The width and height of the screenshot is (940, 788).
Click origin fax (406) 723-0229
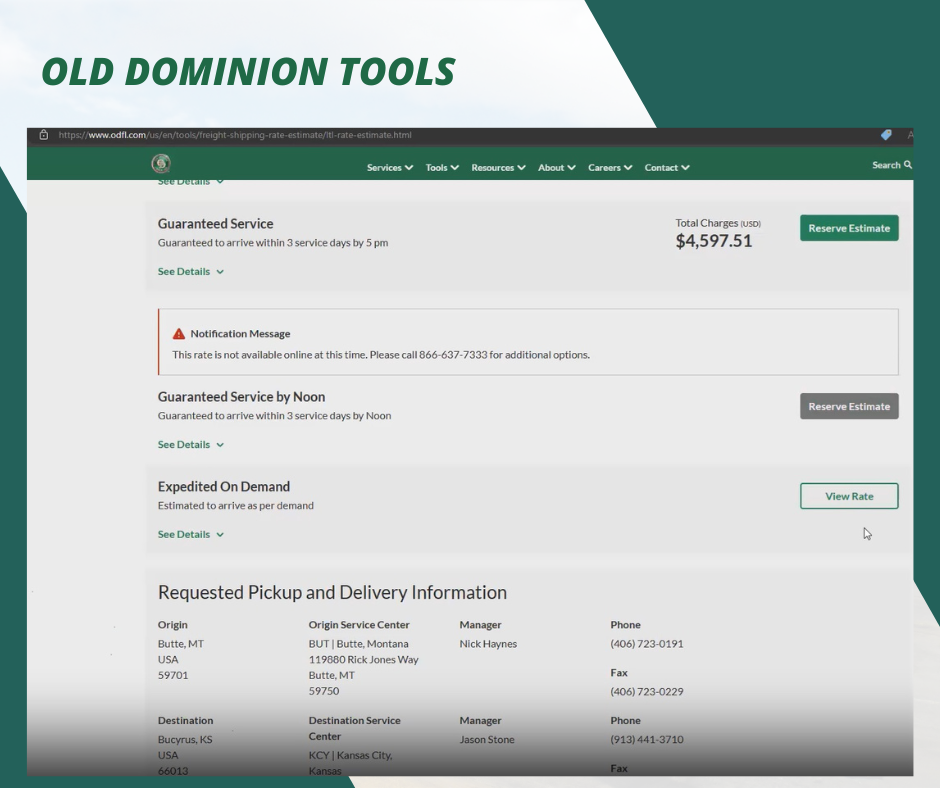(x=647, y=691)
